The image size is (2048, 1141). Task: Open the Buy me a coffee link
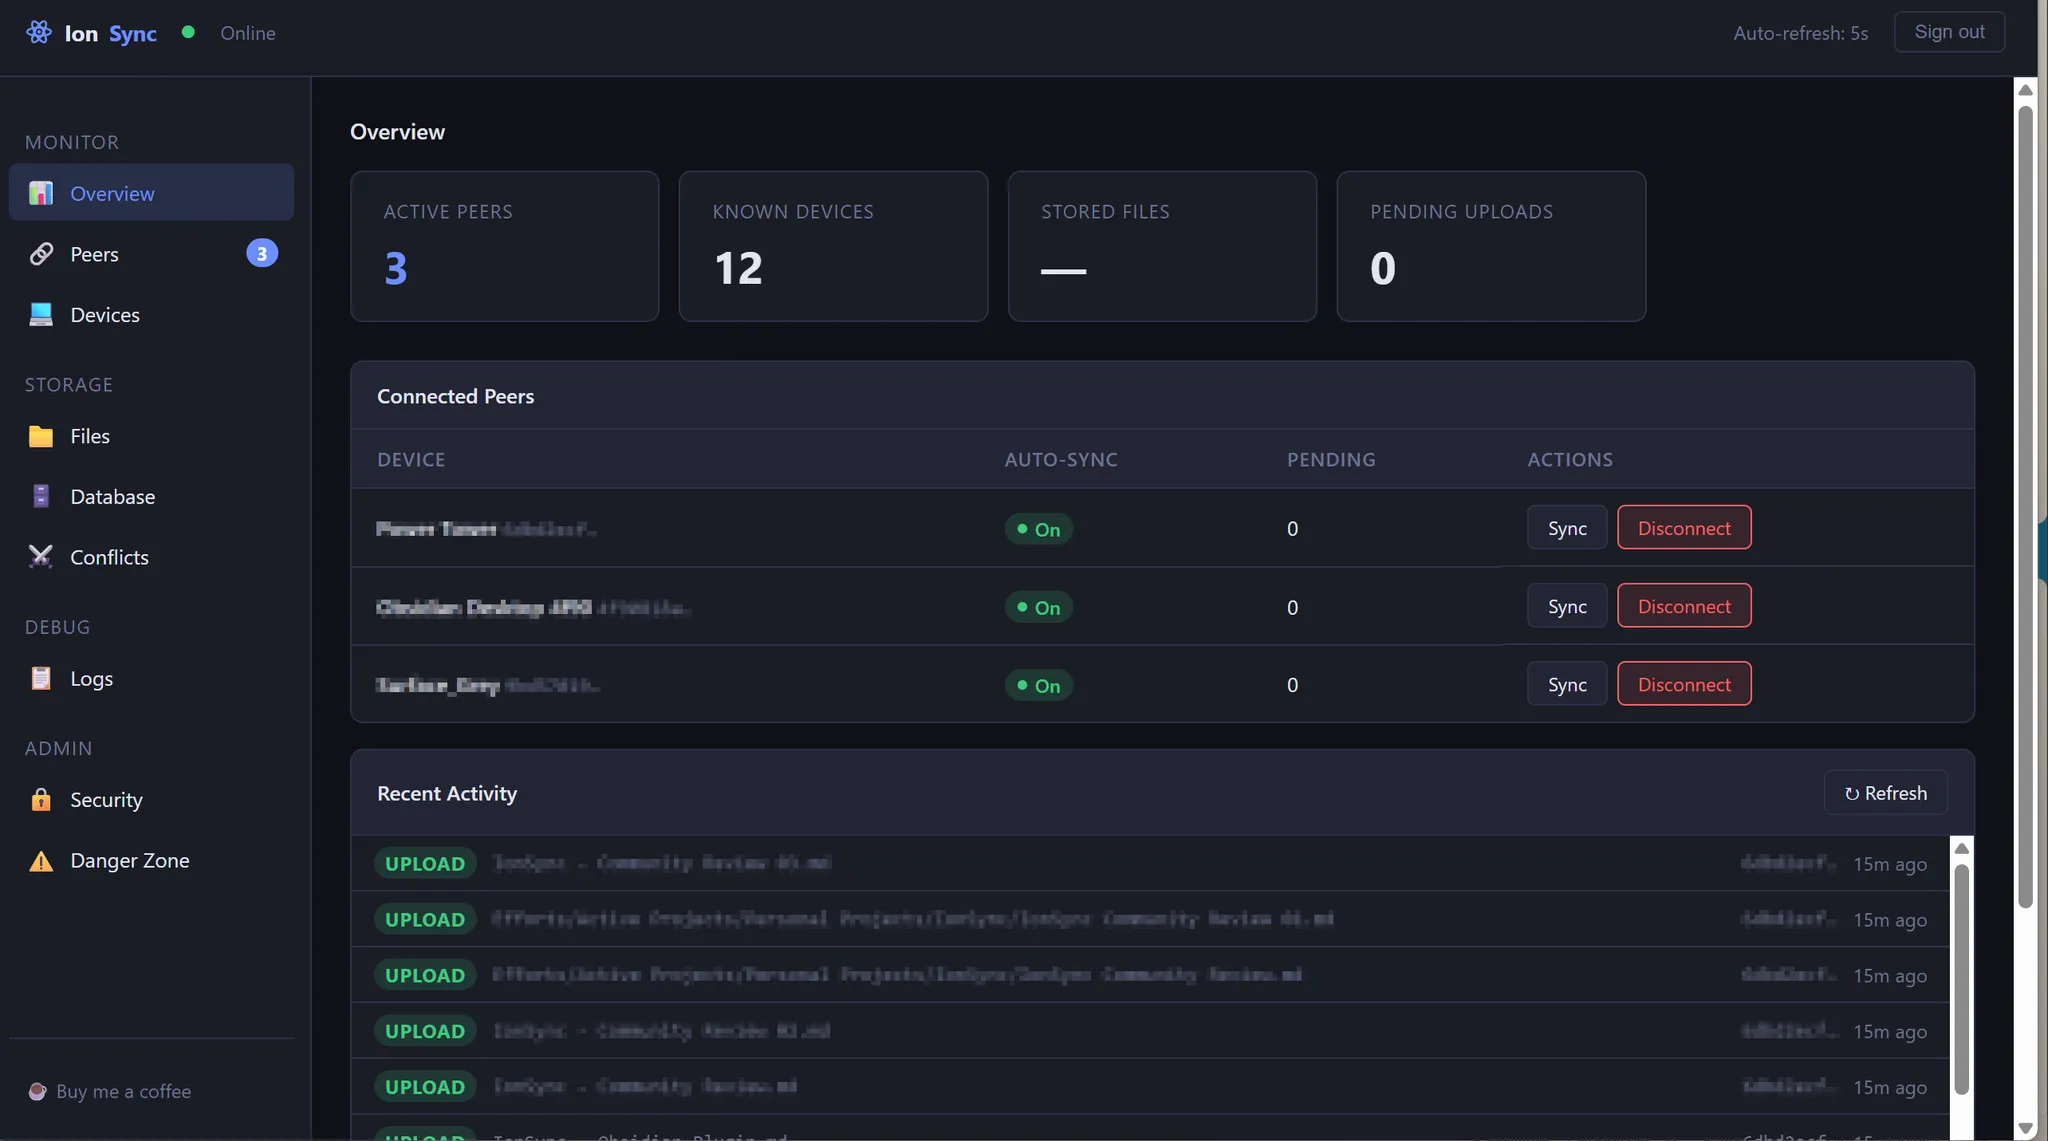tap(110, 1091)
